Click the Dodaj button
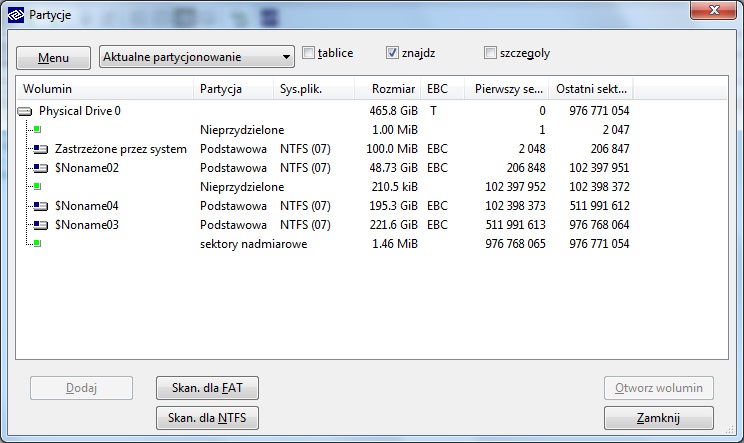 click(x=81, y=388)
